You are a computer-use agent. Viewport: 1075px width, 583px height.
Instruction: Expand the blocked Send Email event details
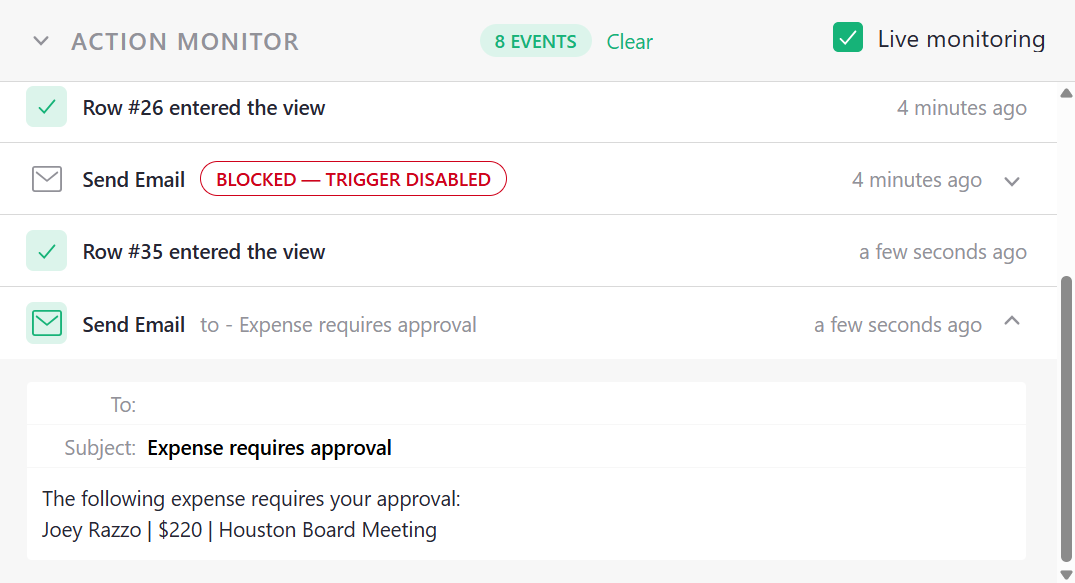(1012, 181)
